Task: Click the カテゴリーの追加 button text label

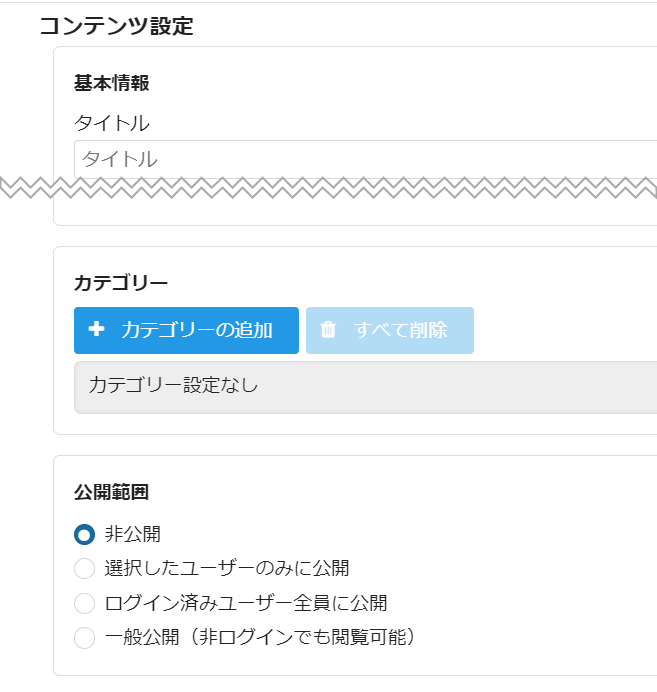Action: pyautogui.click(x=197, y=330)
